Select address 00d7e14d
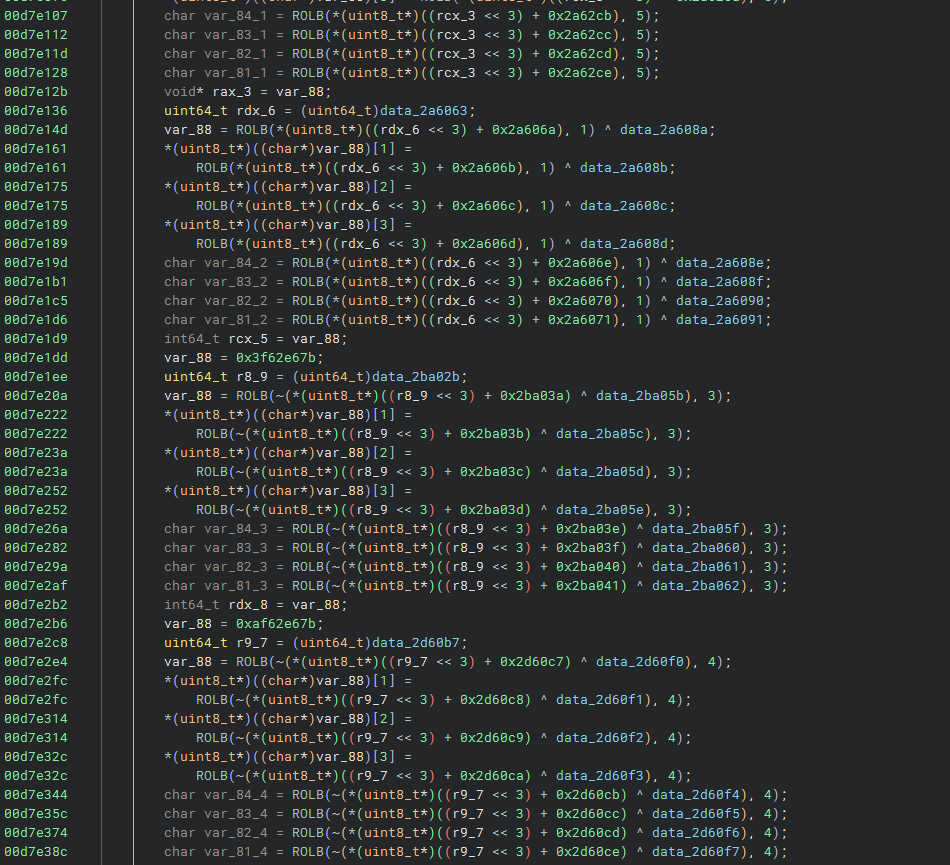Image resolution: width=950 pixels, height=865 pixels. [36, 130]
